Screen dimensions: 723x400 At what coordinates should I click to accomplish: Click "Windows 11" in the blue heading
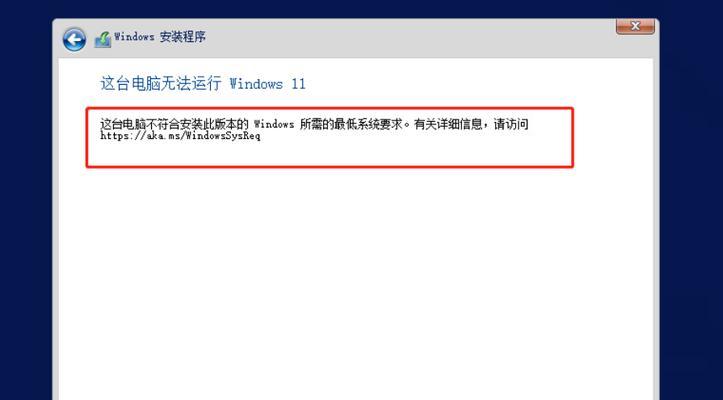click(267, 84)
